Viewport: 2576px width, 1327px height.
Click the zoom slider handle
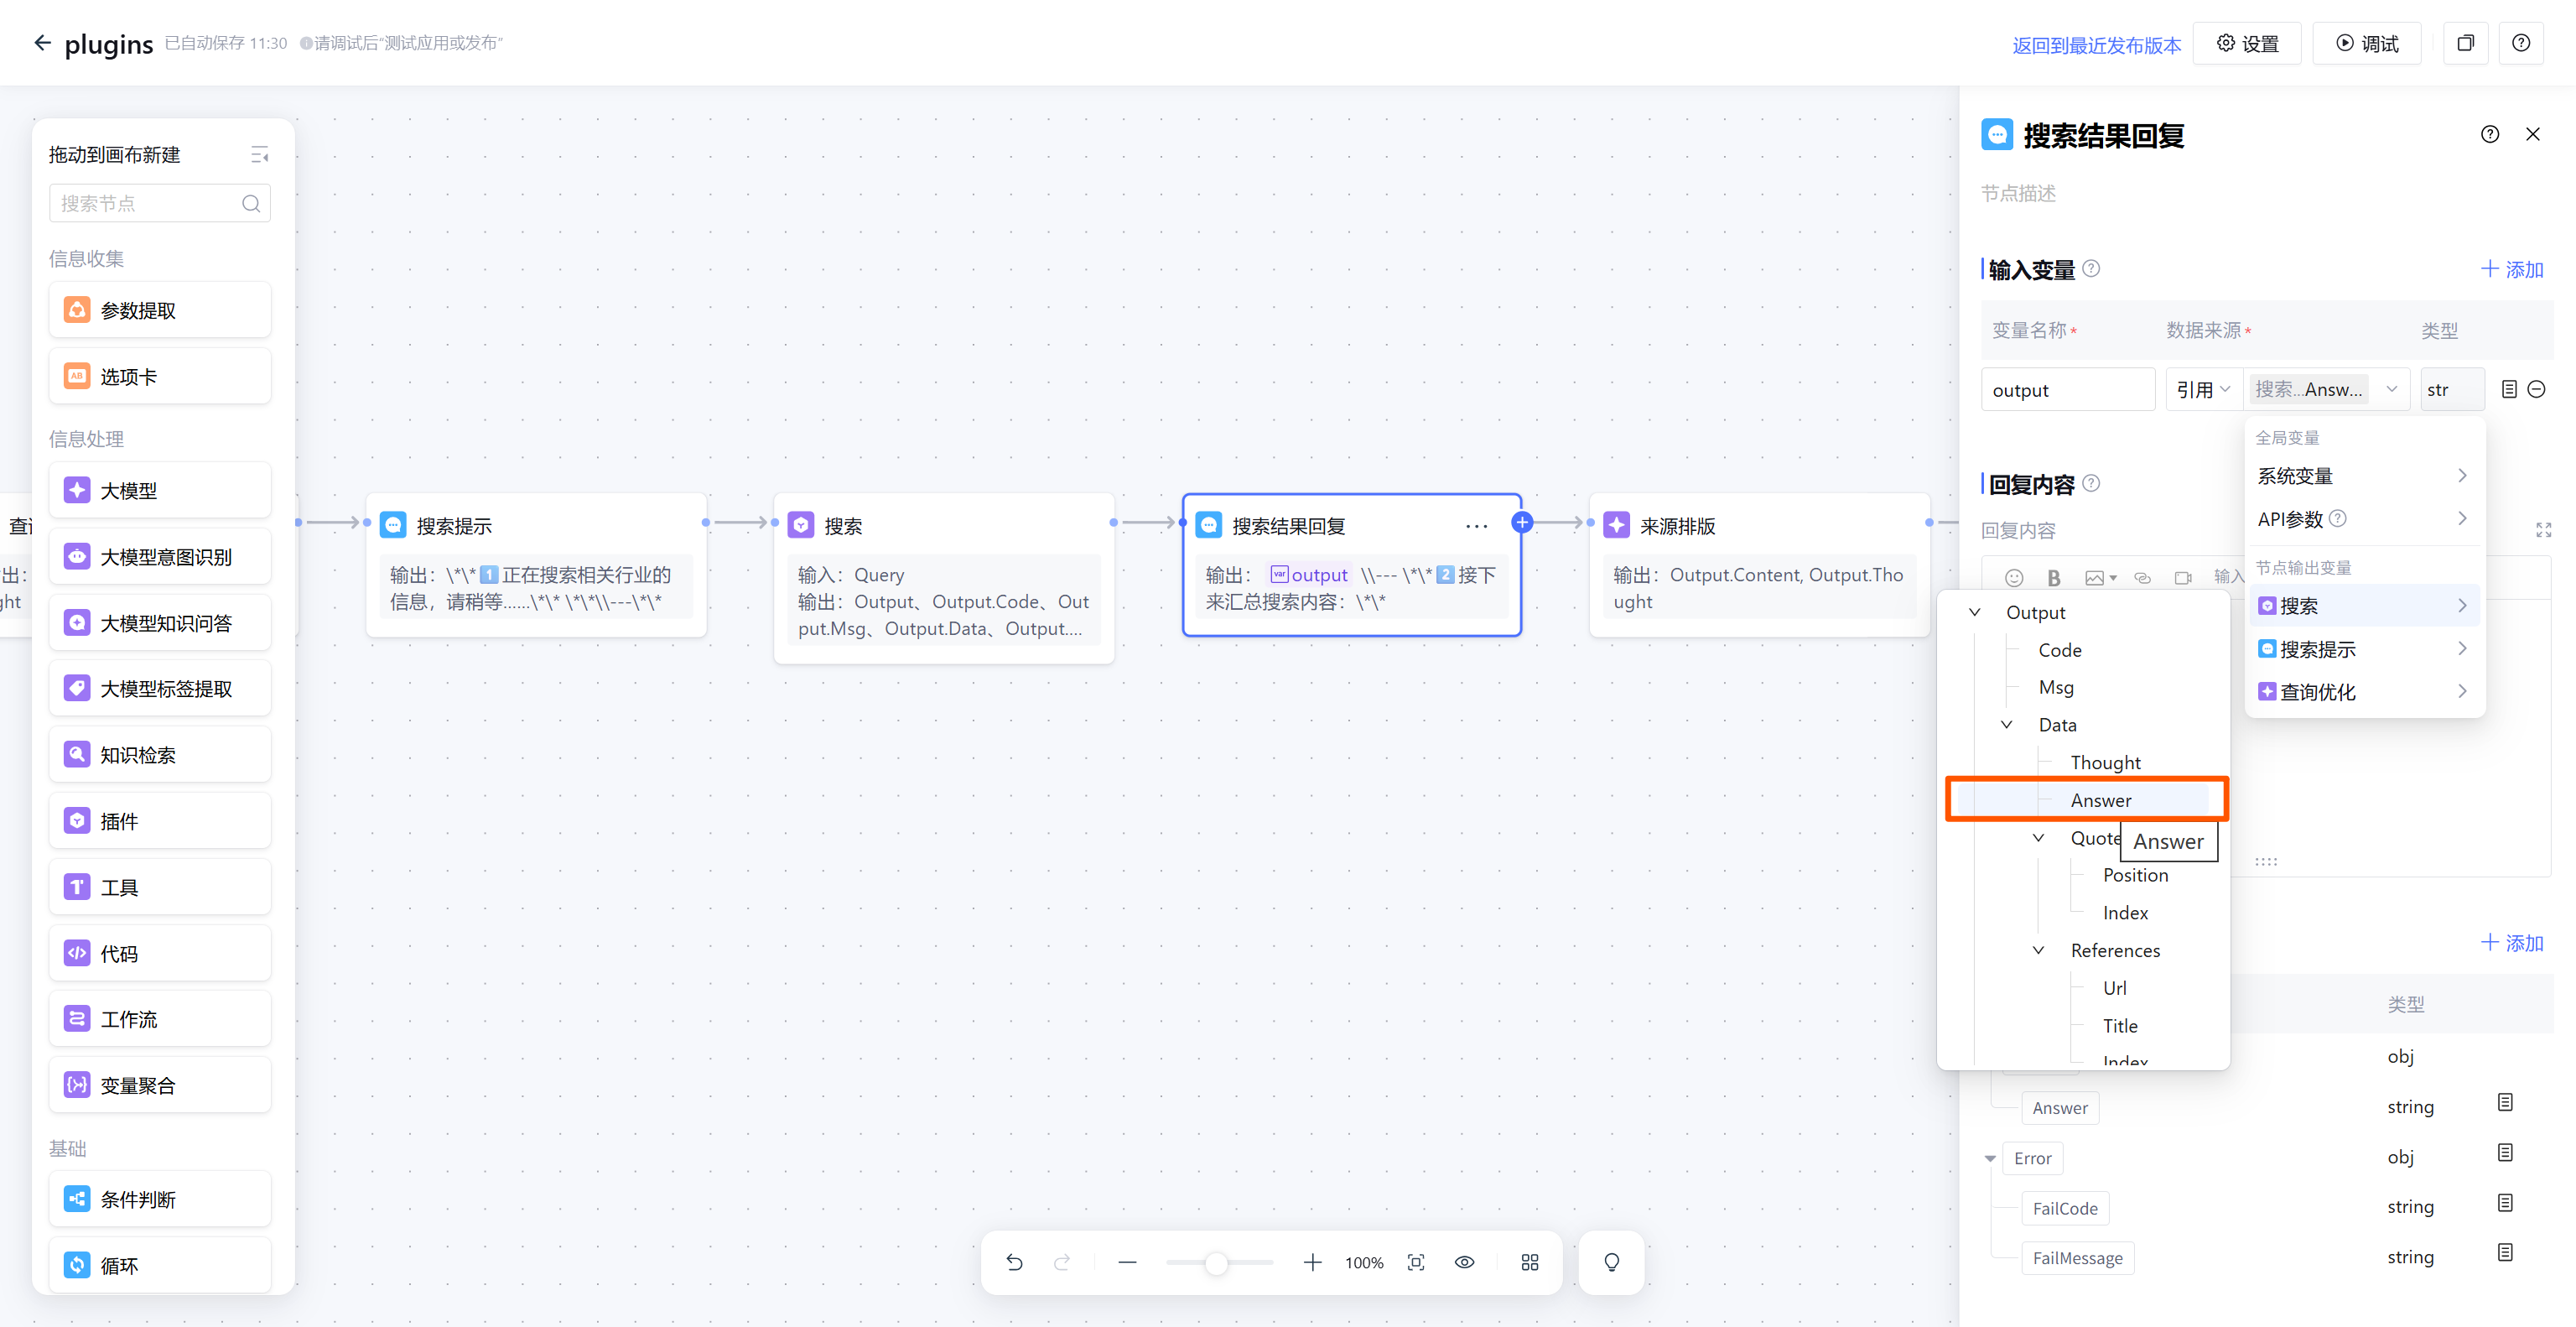coord(1216,1262)
